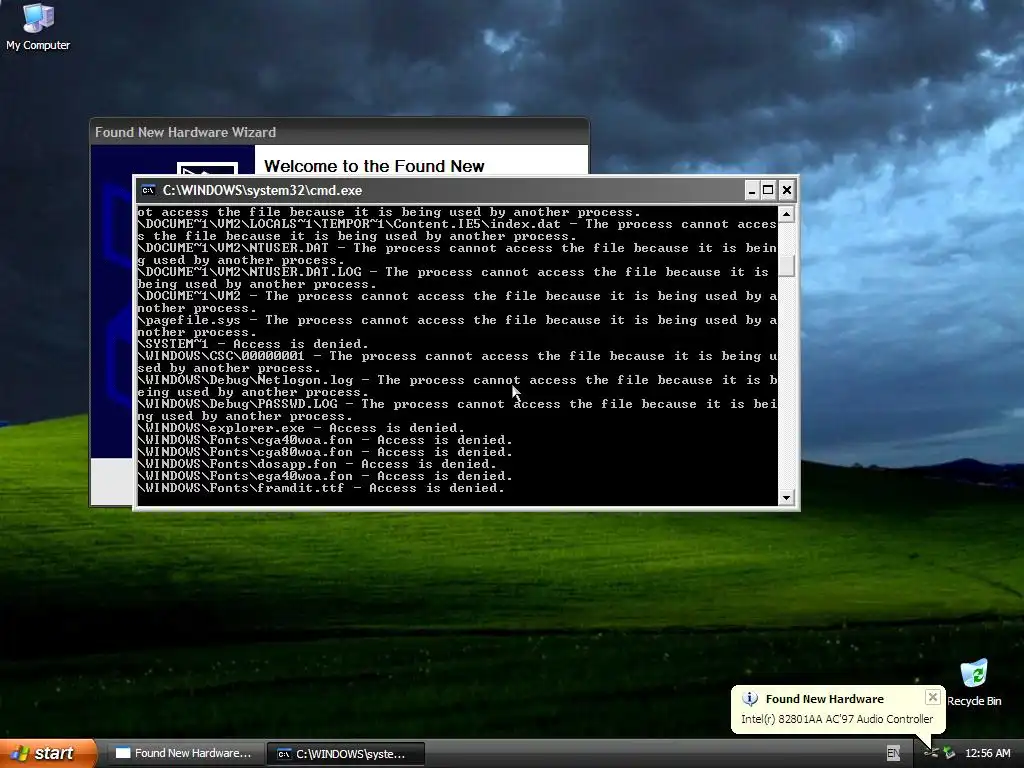1024x768 pixels.
Task: Click the Safely Remove Hardware tray icon
Action: [x=949, y=753]
